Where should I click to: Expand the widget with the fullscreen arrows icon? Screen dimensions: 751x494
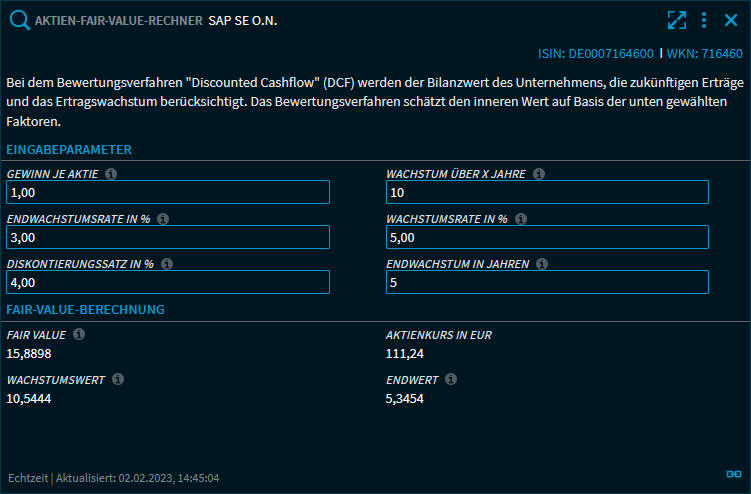[677, 20]
